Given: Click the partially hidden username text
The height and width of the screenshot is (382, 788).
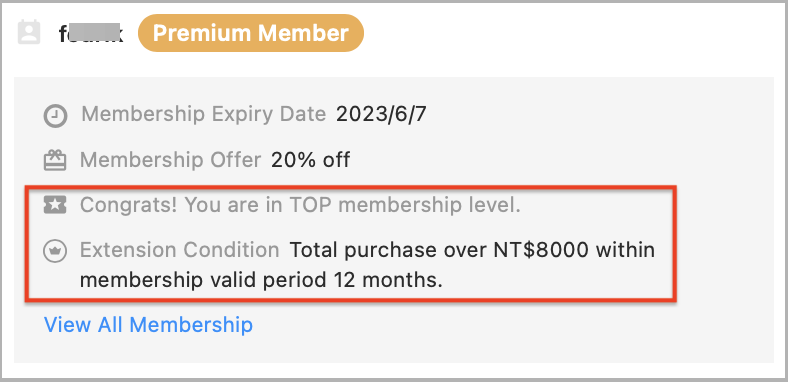Looking at the screenshot, I should 91,34.
